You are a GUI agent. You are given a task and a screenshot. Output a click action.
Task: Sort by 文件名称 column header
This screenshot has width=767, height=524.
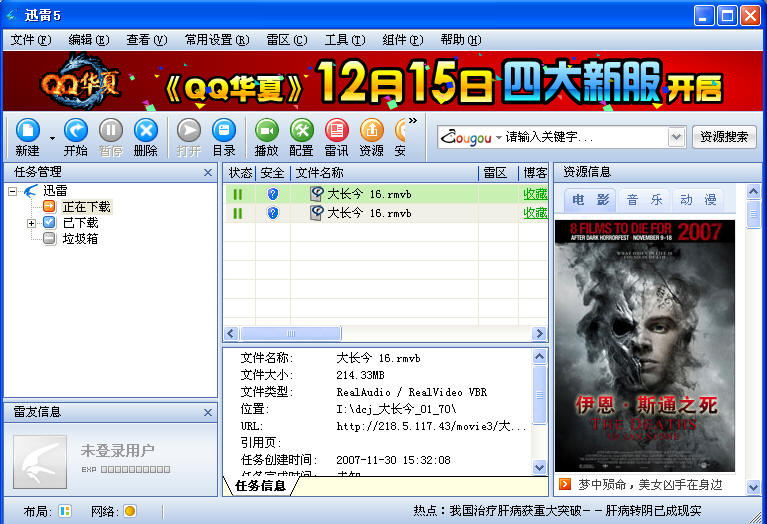click(x=384, y=173)
